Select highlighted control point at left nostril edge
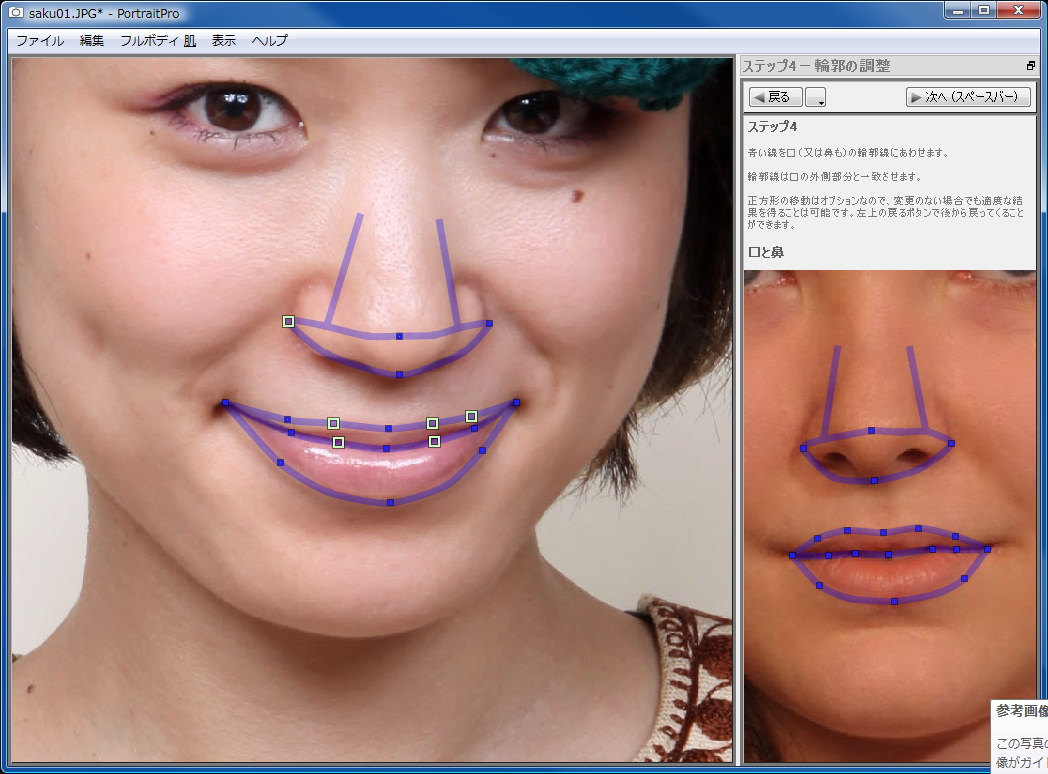 (288, 321)
